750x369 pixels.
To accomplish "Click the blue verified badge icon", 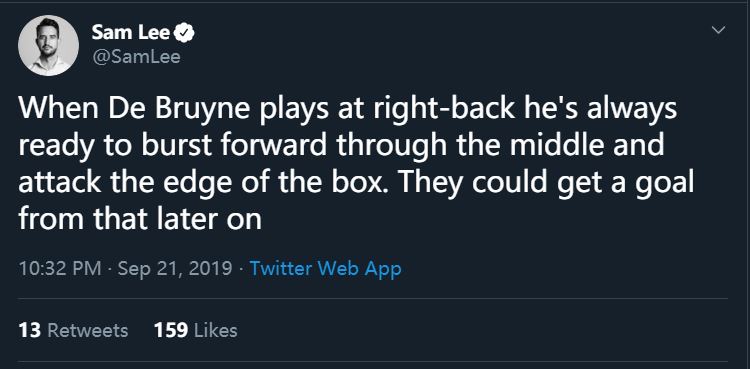I will coord(184,33).
